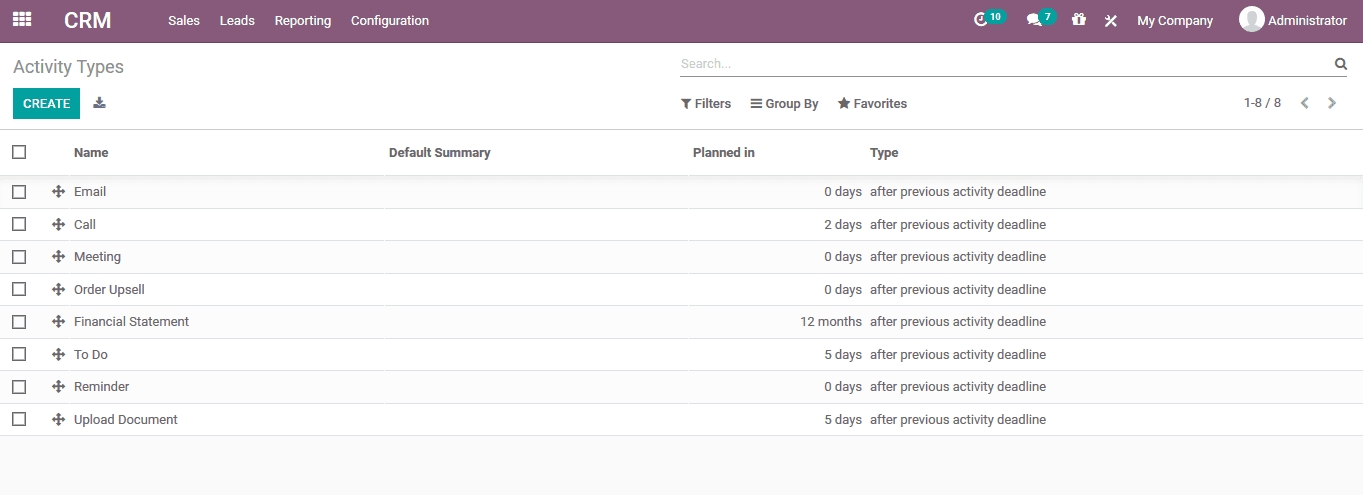
Task: Open the Configuration menu
Action: (389, 21)
